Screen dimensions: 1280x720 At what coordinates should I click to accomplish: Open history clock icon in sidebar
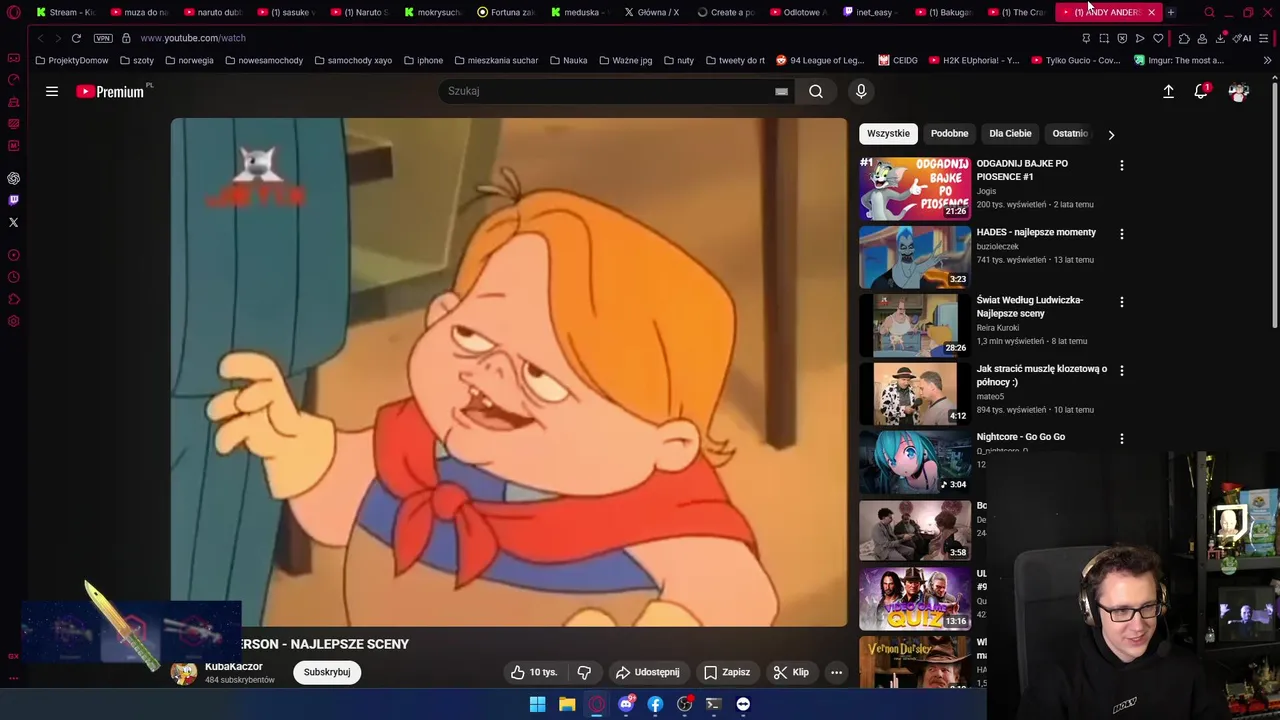click(x=14, y=277)
